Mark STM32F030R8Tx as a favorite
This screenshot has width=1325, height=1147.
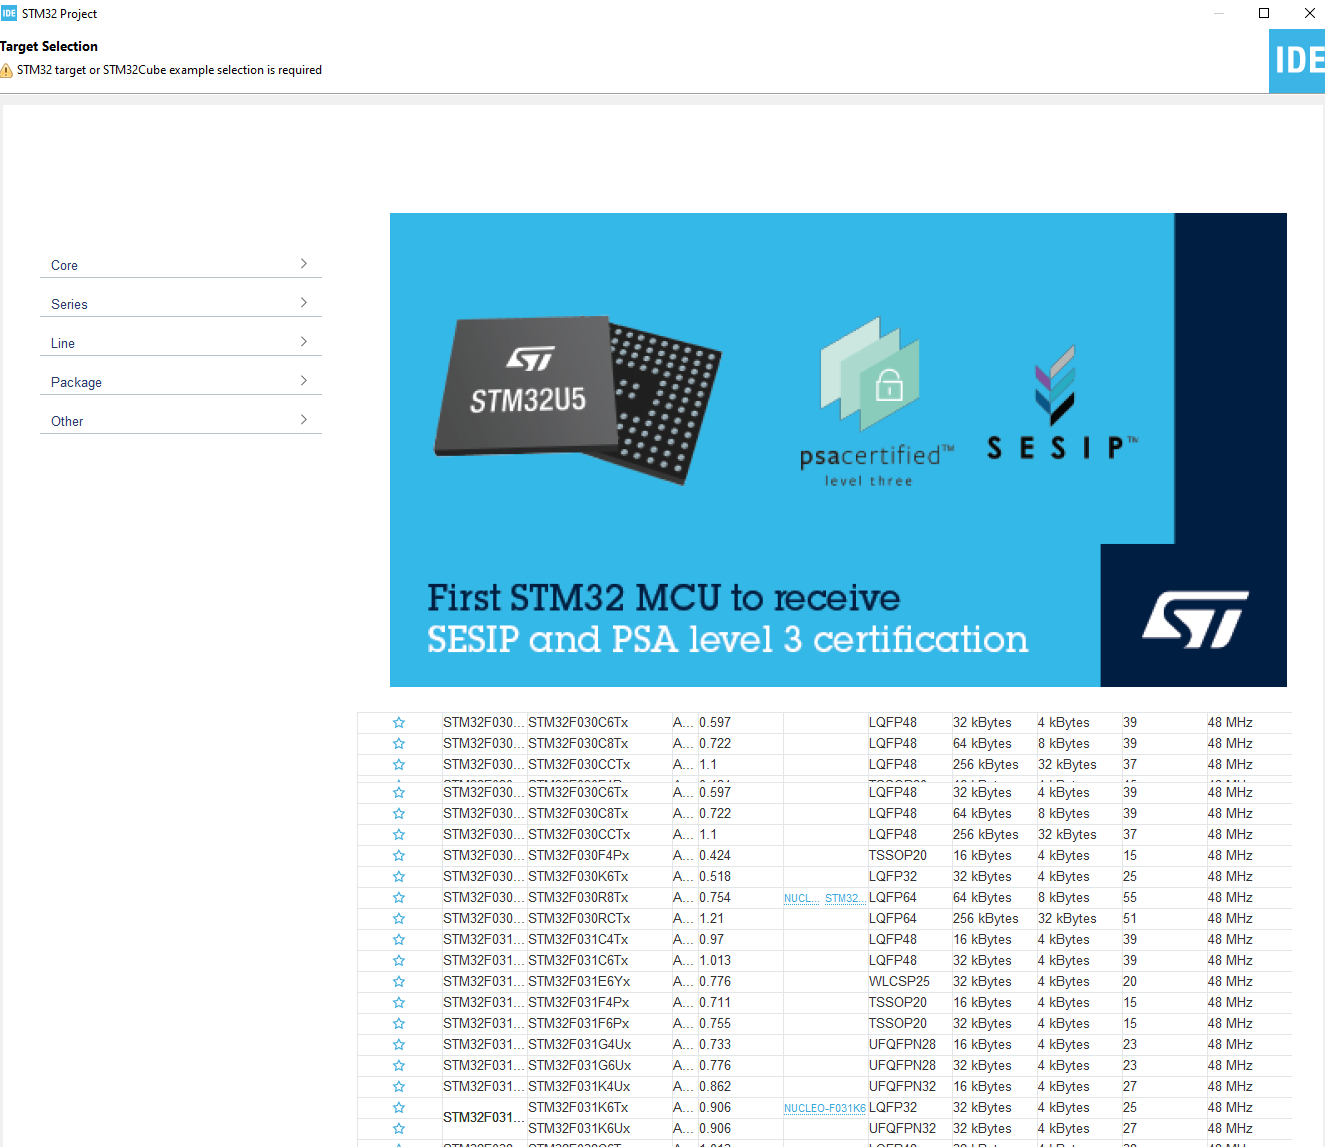tap(399, 897)
